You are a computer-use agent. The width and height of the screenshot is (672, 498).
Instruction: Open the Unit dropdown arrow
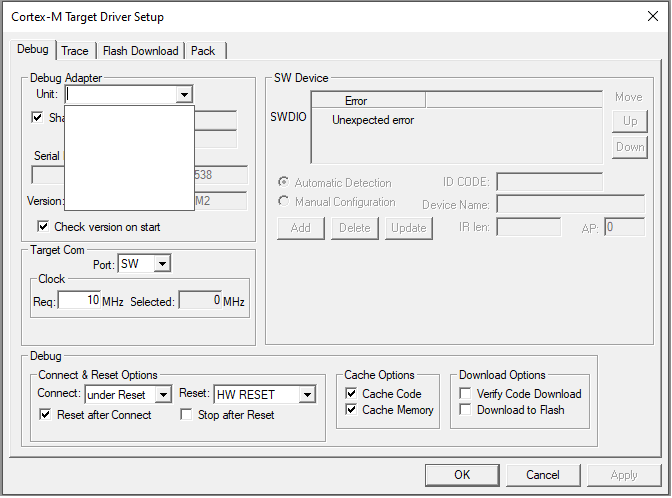[x=184, y=94]
